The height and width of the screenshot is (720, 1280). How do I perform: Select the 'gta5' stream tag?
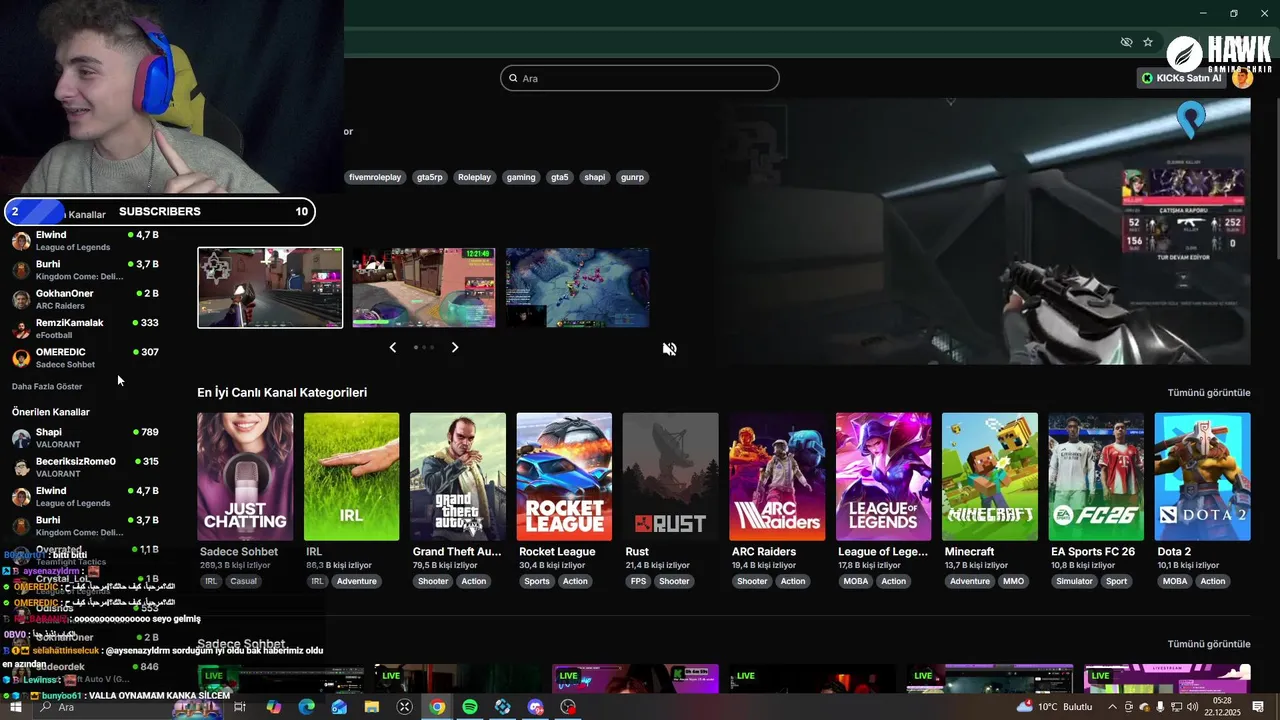click(x=560, y=177)
